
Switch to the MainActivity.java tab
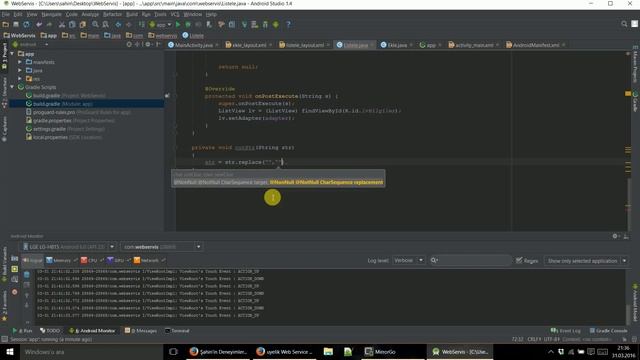[193, 45]
